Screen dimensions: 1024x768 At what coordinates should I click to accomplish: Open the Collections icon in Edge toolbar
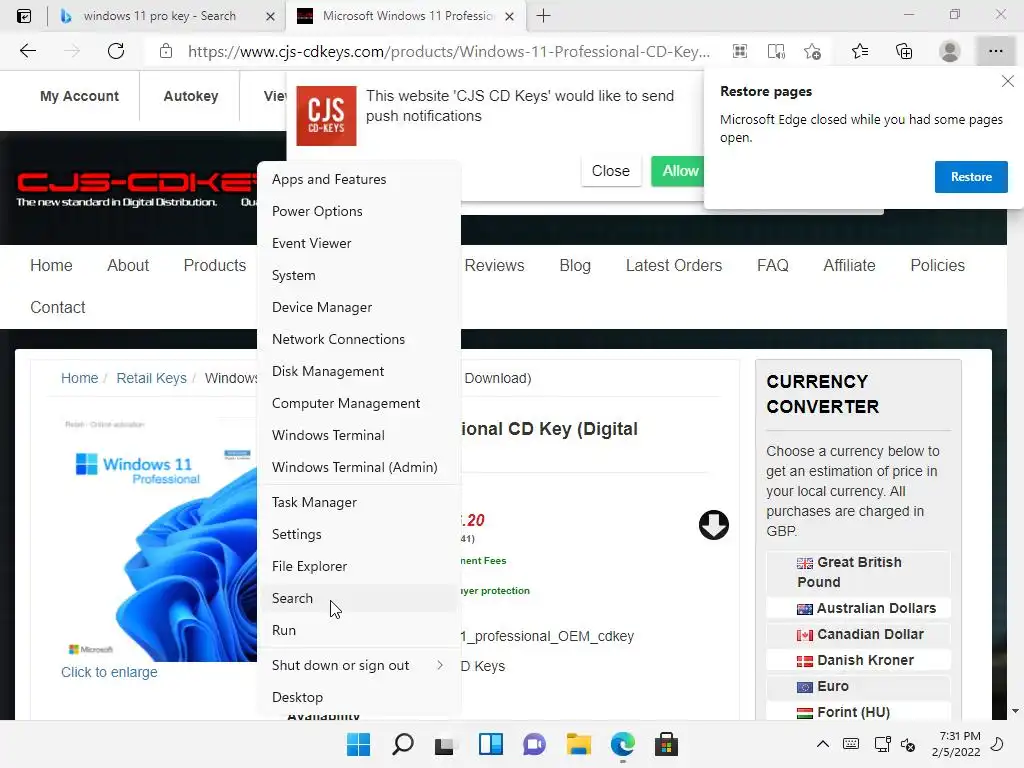[904, 51]
